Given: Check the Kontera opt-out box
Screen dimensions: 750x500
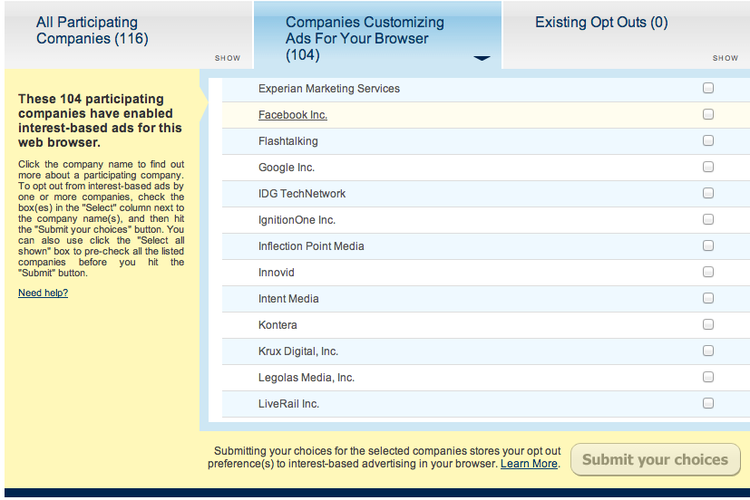Looking at the screenshot, I should click(x=708, y=325).
